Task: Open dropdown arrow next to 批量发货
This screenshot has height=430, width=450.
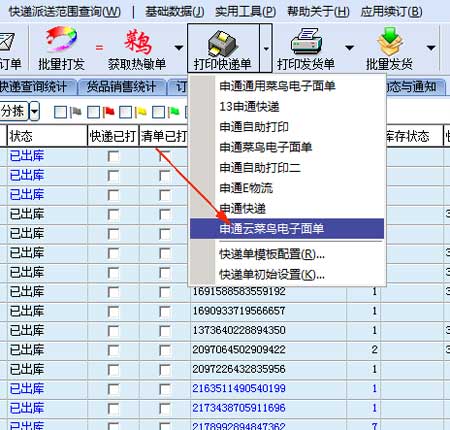Action: click(431, 48)
